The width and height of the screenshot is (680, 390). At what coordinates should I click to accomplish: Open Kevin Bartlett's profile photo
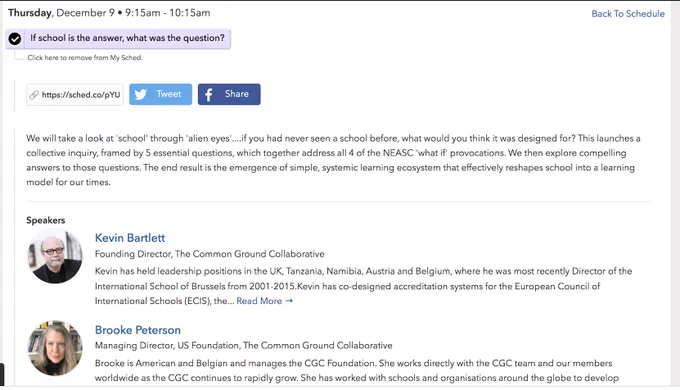click(x=55, y=256)
